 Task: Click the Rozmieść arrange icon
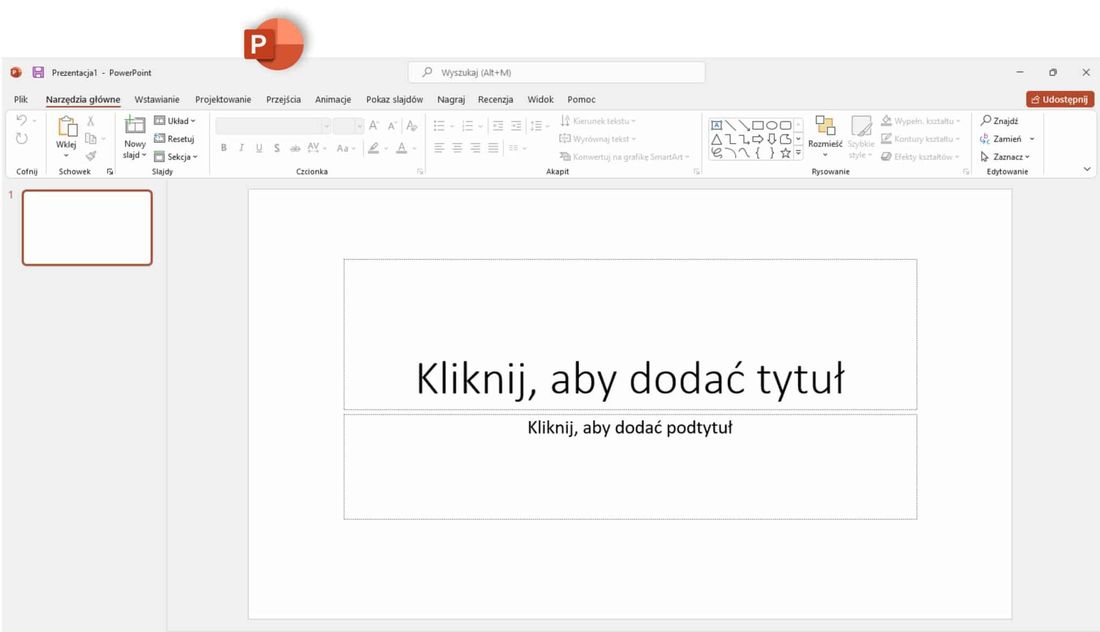[824, 128]
